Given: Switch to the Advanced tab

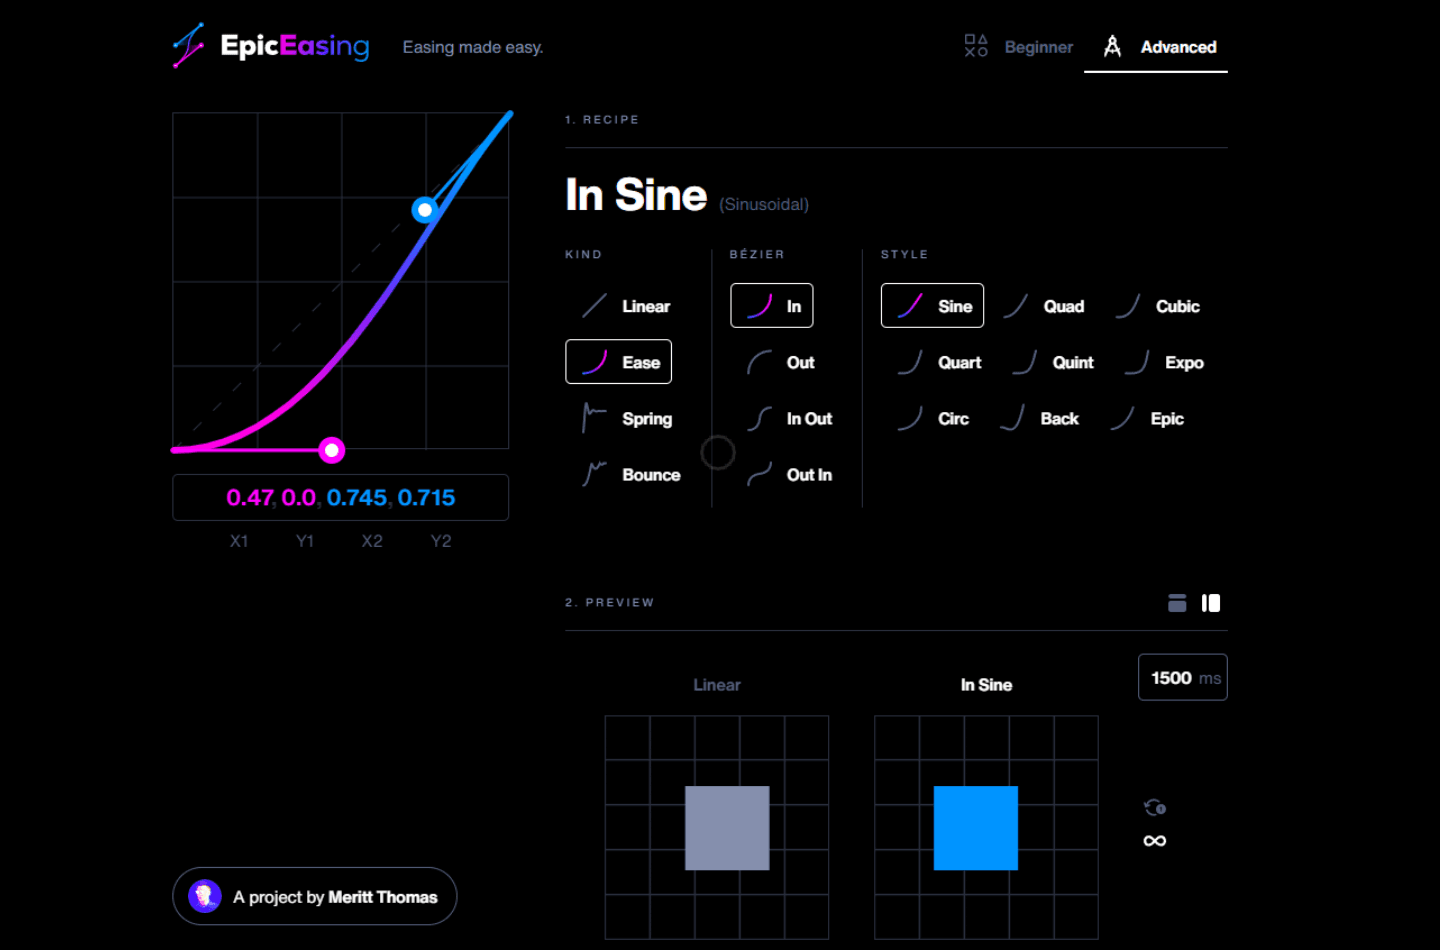Looking at the screenshot, I should [x=1158, y=47].
